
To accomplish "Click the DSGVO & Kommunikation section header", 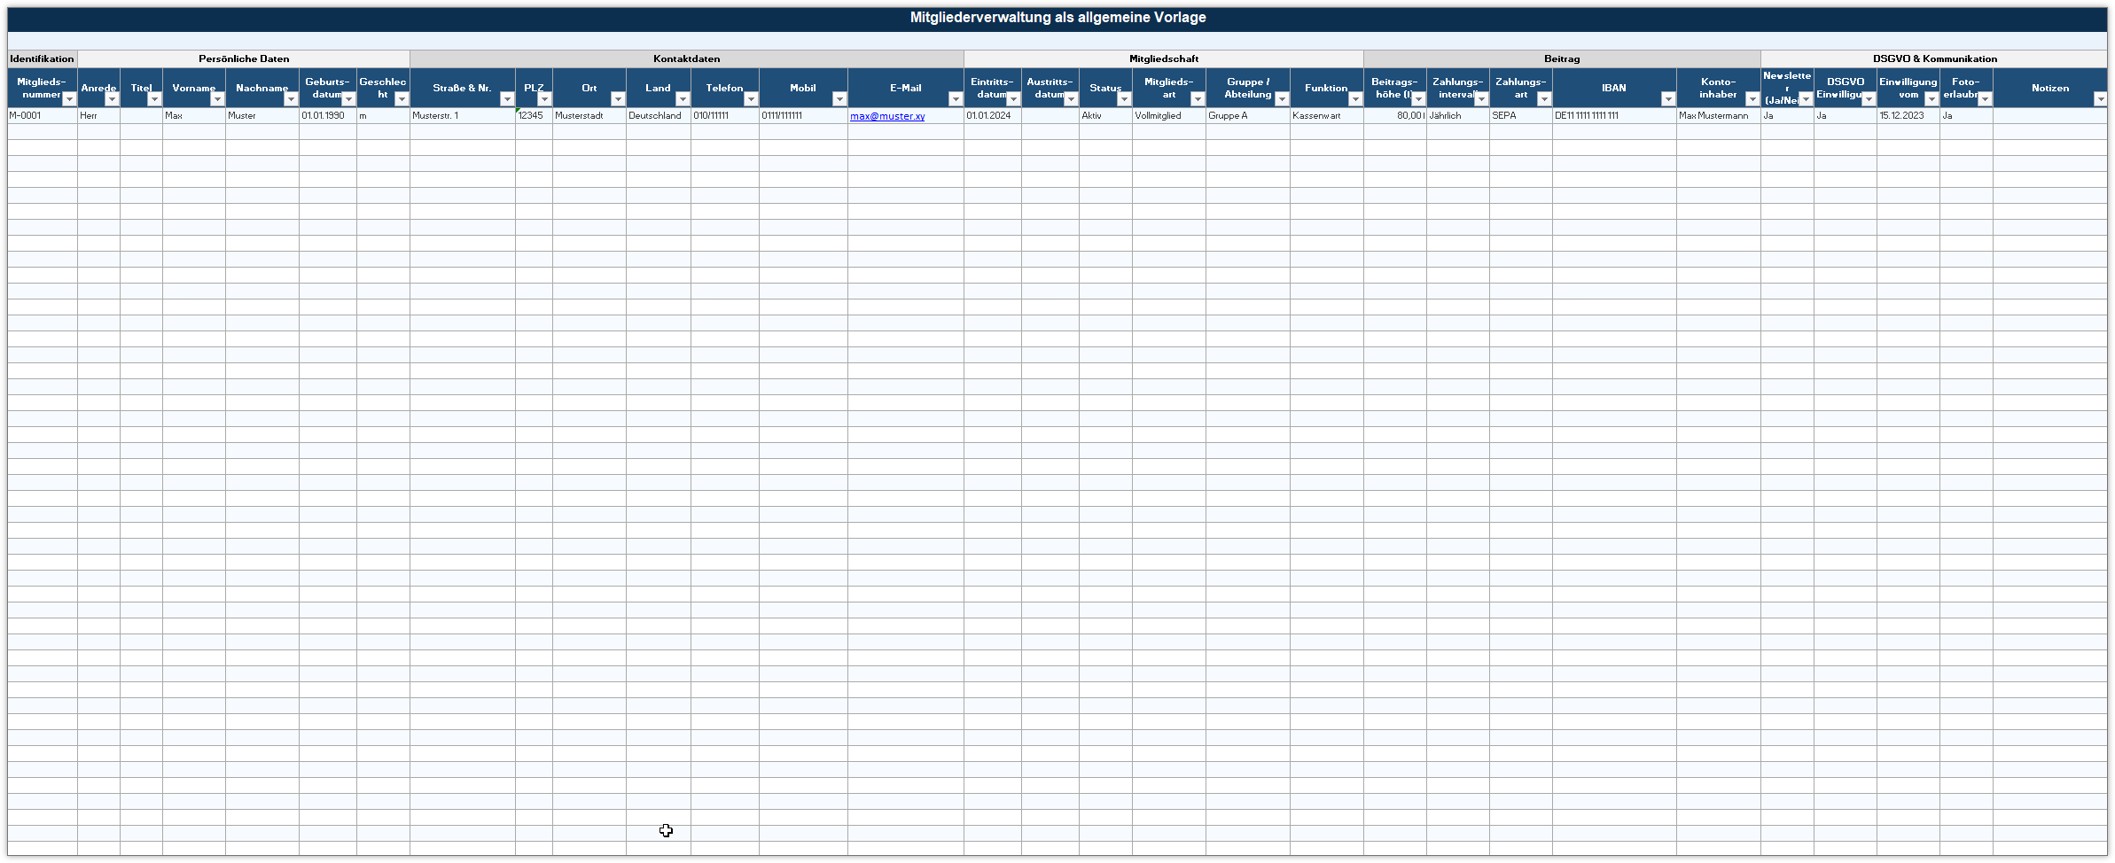I will pyautogui.click(x=1934, y=59).
